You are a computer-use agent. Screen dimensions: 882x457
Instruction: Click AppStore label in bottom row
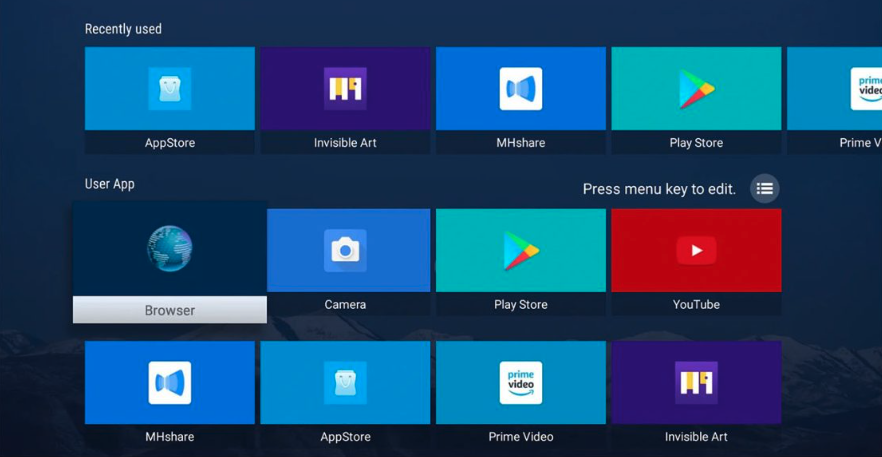(x=345, y=437)
